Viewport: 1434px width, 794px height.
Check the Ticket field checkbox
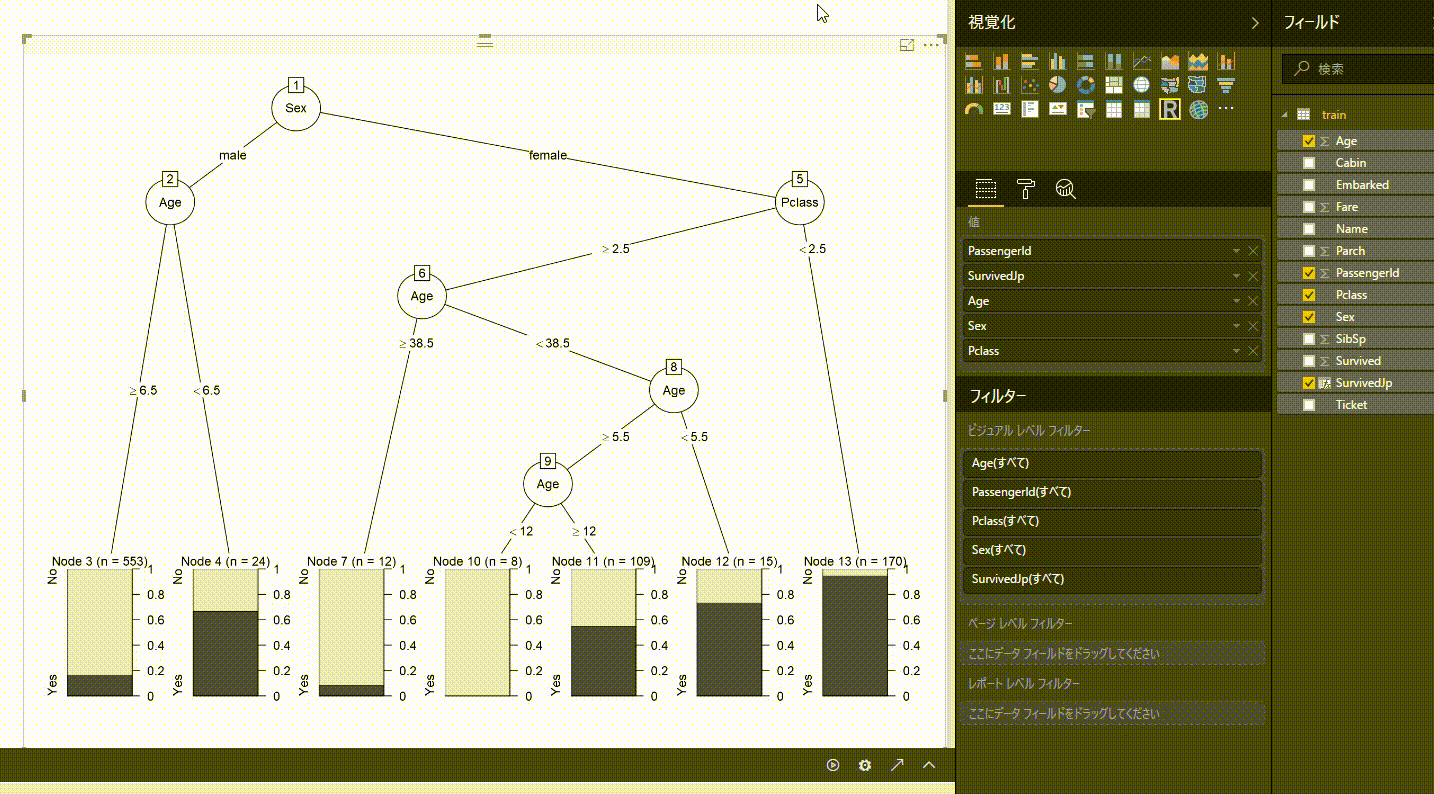click(1309, 405)
